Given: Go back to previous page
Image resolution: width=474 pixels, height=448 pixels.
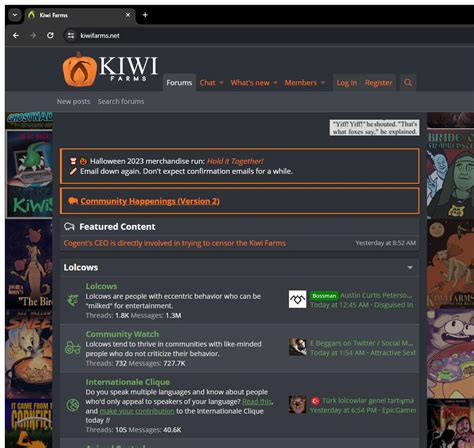Looking at the screenshot, I should pos(16,35).
